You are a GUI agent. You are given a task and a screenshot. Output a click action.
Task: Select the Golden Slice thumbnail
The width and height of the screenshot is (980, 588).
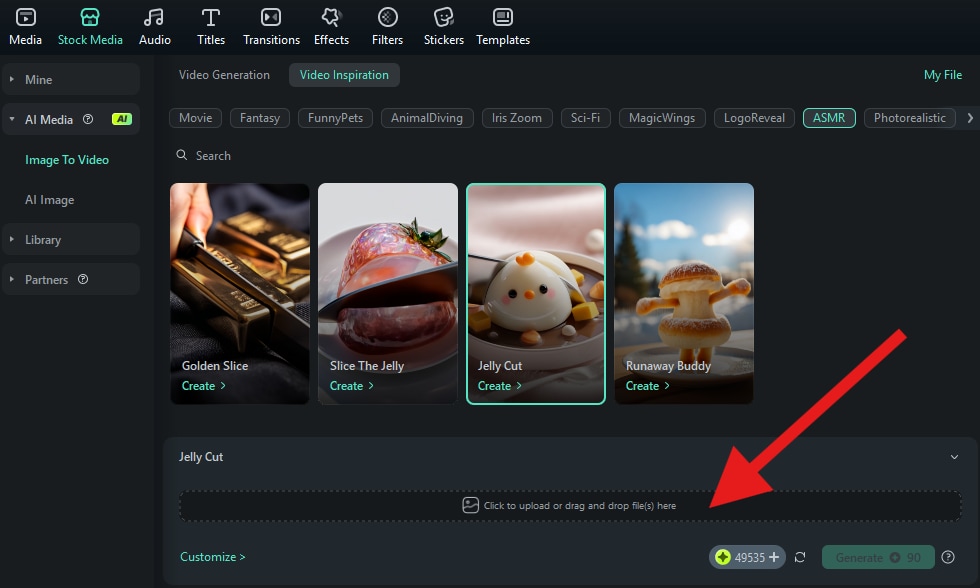click(240, 294)
